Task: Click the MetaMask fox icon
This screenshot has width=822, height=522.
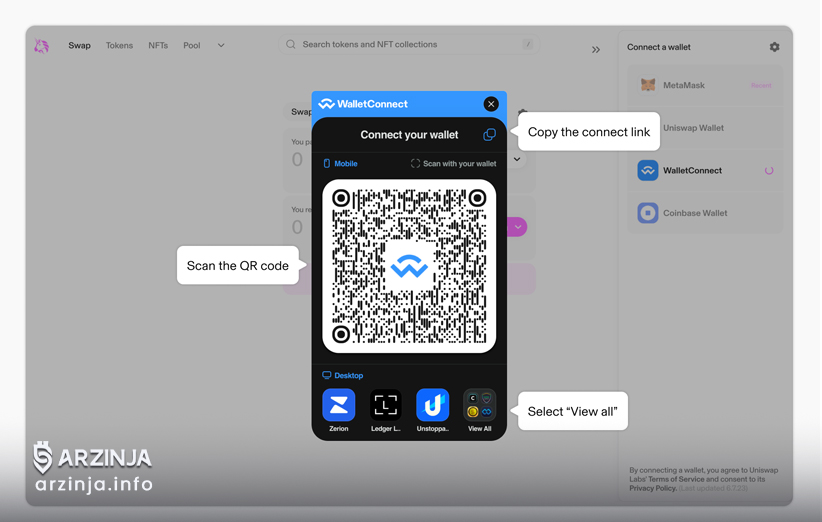Action: 648,85
